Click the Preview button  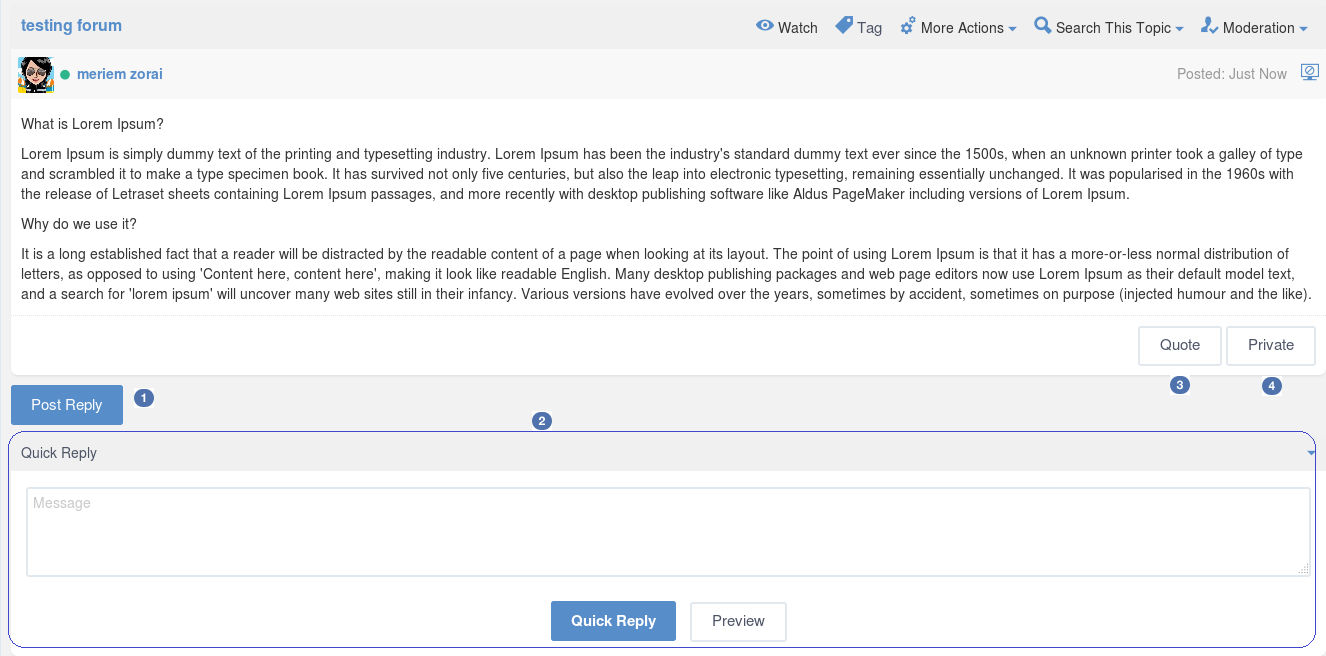click(738, 621)
